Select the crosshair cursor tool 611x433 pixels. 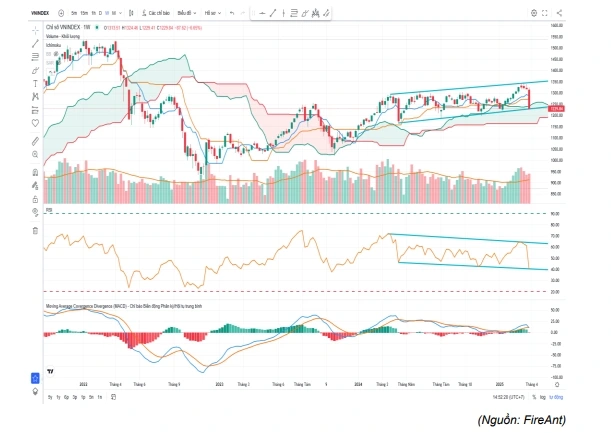[36, 33]
